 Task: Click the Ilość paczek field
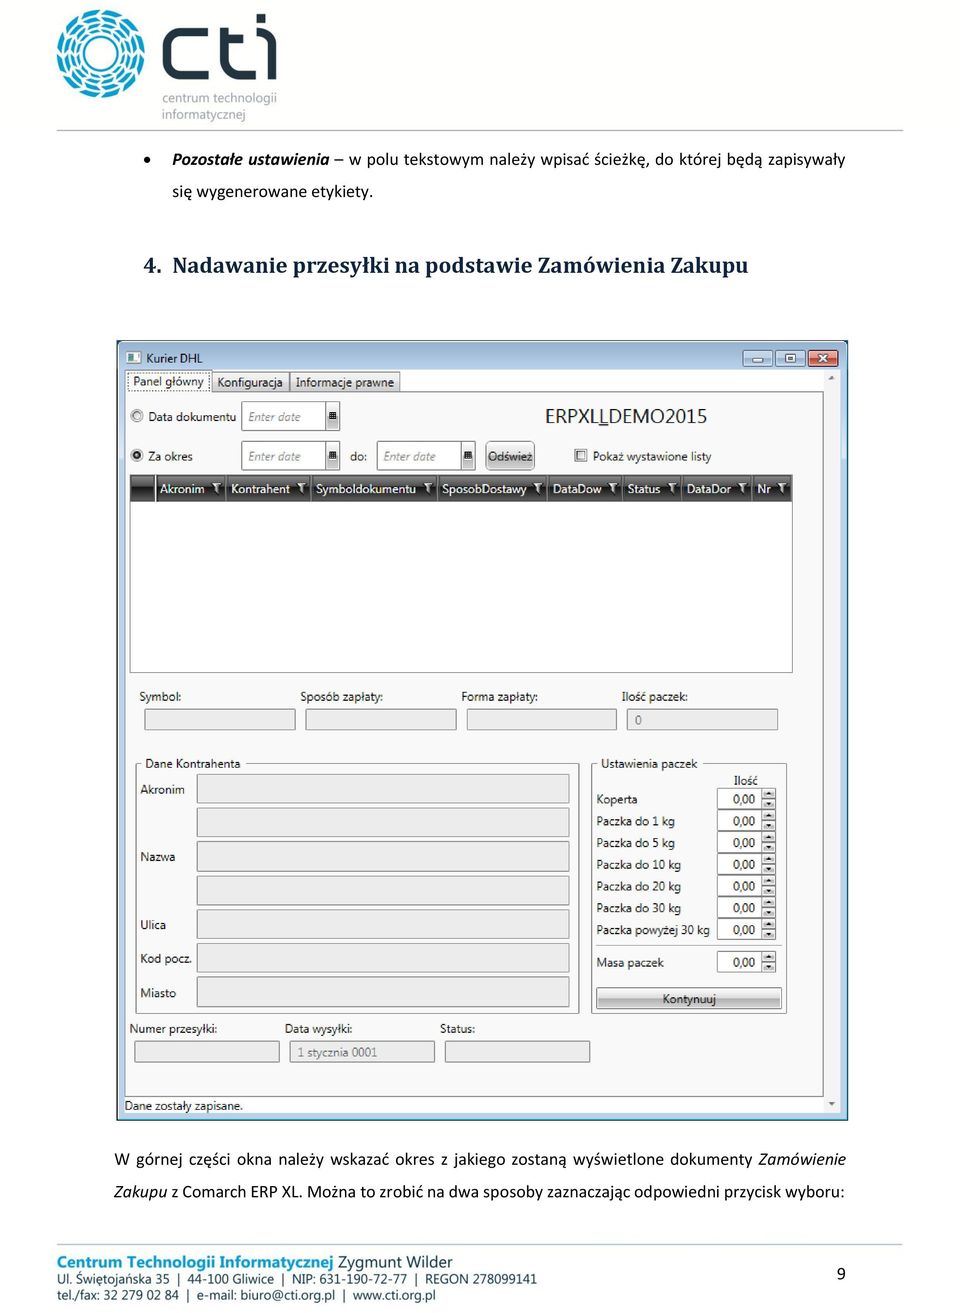click(702, 719)
